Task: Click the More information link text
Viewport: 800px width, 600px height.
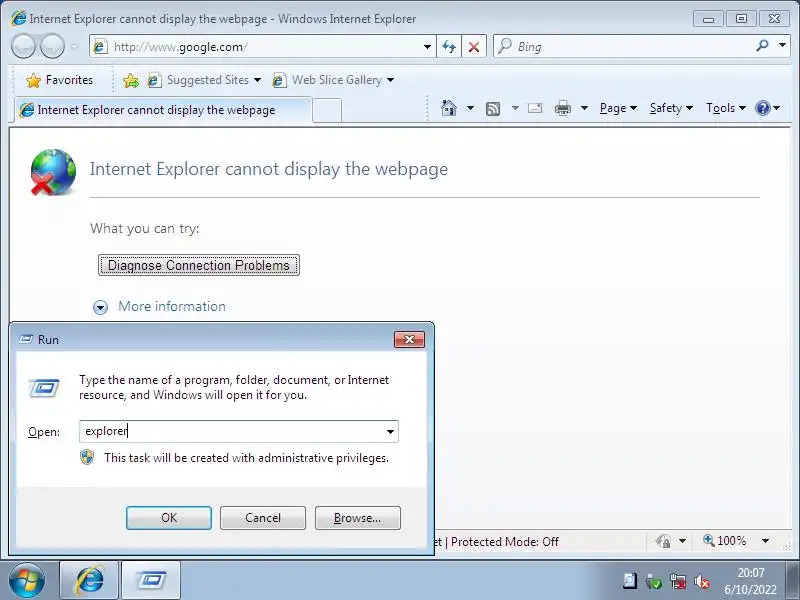Action: tap(172, 306)
